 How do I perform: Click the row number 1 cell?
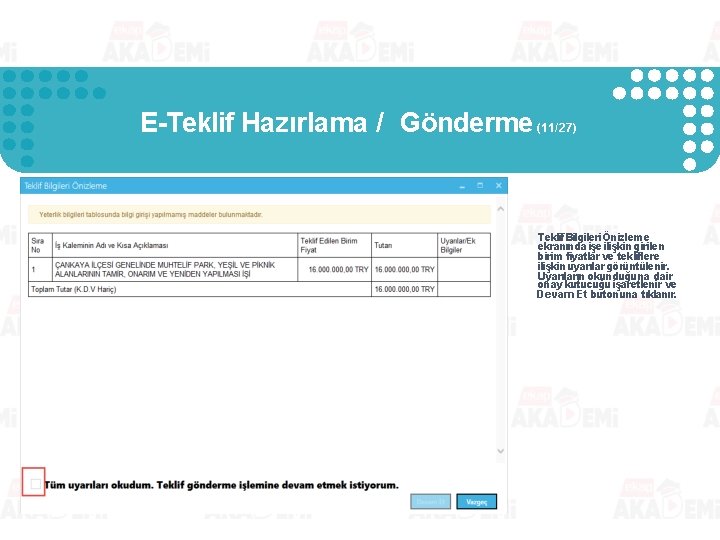[x=40, y=270]
